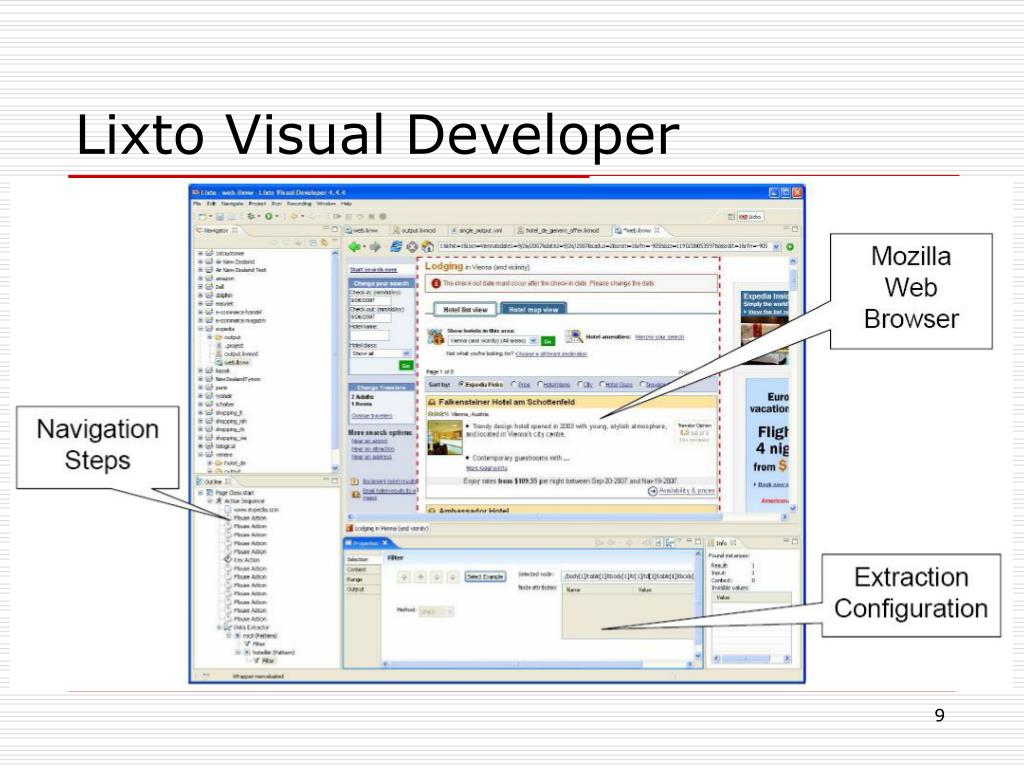Open the File menu

pyautogui.click(x=197, y=204)
